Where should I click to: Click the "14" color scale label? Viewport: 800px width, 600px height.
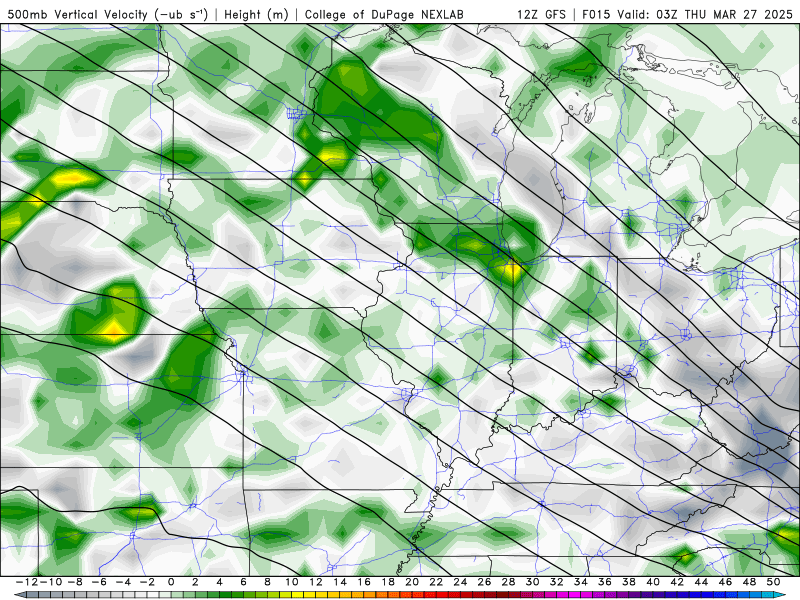[340, 582]
